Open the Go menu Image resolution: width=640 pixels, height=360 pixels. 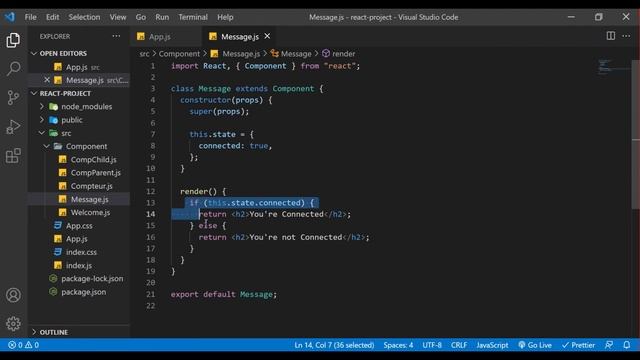pyautogui.click(x=141, y=17)
